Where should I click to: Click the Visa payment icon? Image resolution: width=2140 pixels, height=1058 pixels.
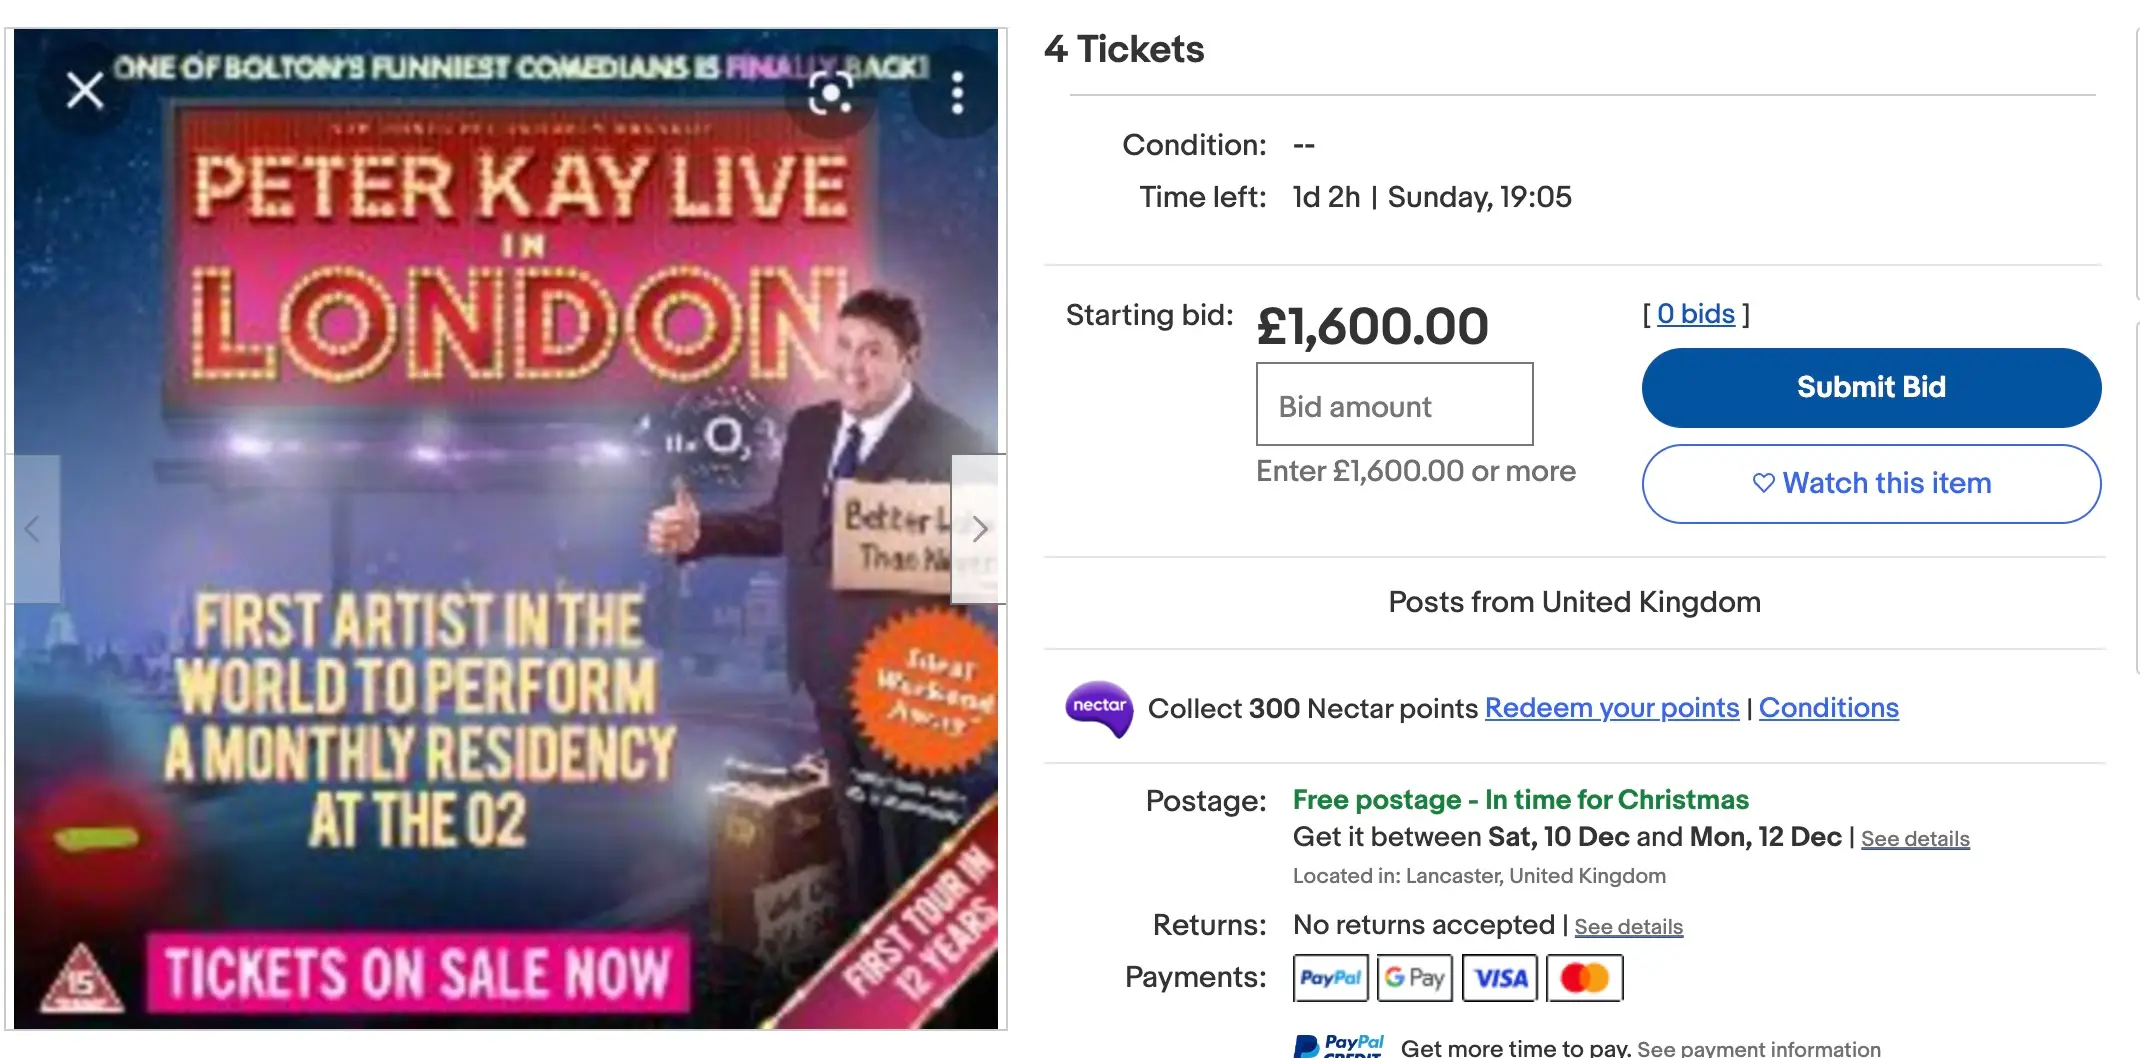tap(1500, 977)
